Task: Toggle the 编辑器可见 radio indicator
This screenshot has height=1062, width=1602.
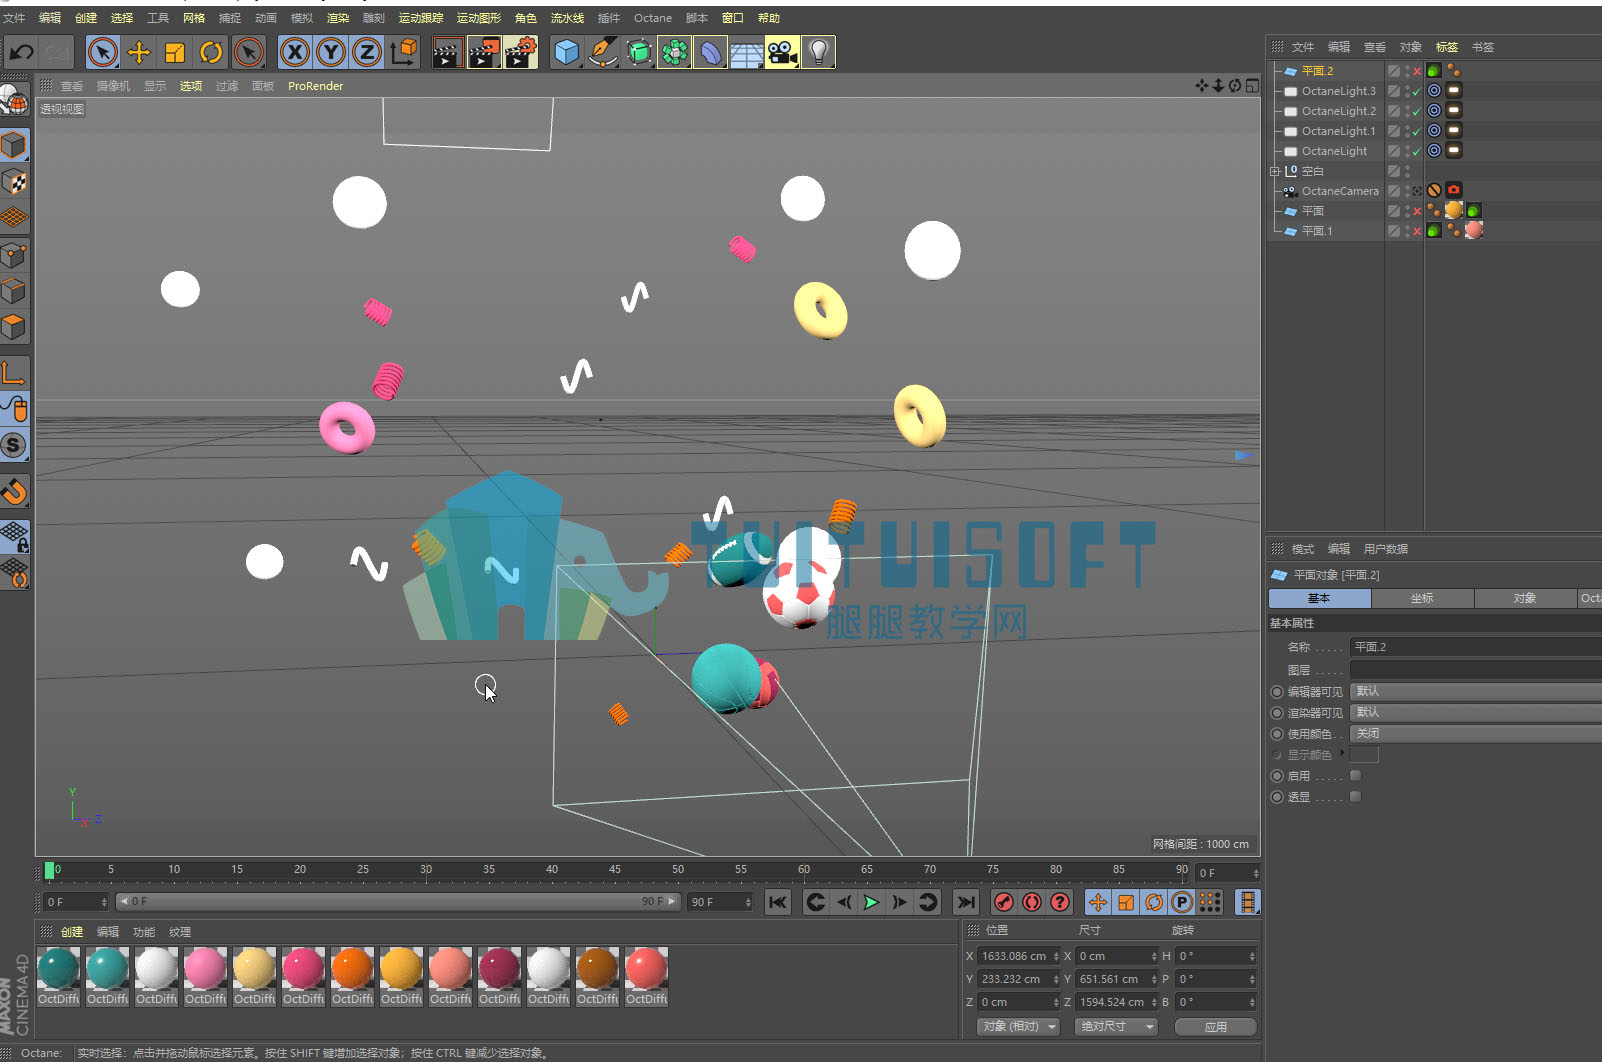Action: 1277,692
